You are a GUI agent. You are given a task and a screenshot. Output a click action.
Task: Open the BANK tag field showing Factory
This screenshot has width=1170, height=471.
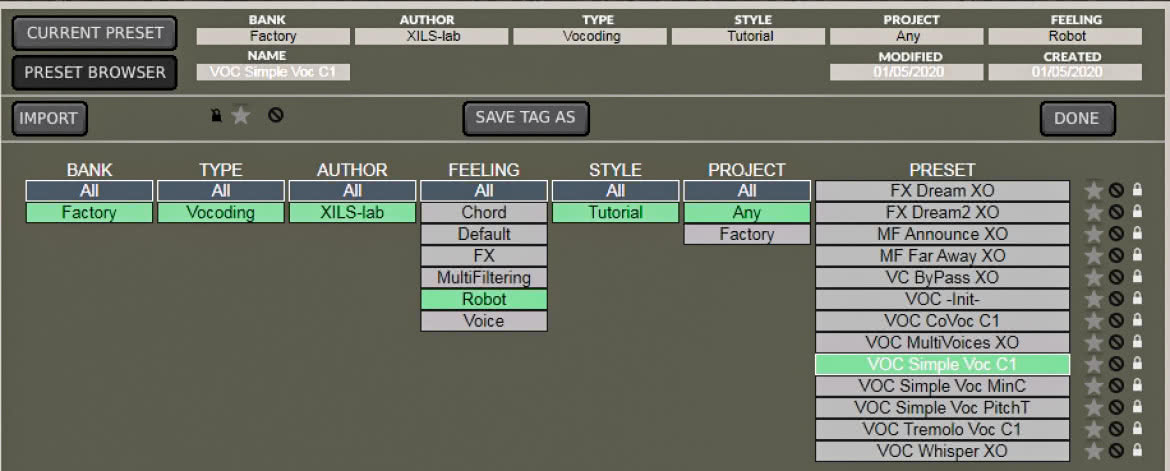(x=273, y=36)
